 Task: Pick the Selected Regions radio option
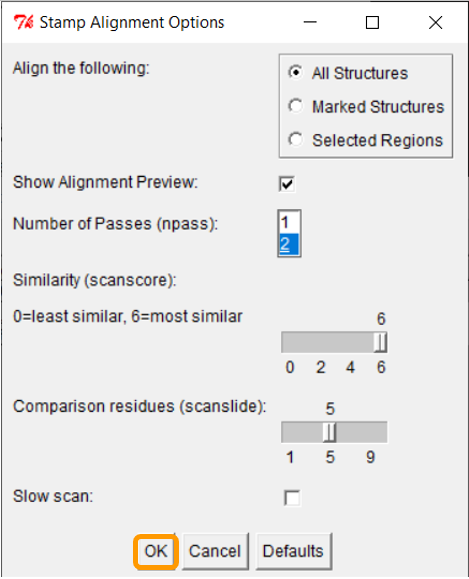(x=295, y=140)
